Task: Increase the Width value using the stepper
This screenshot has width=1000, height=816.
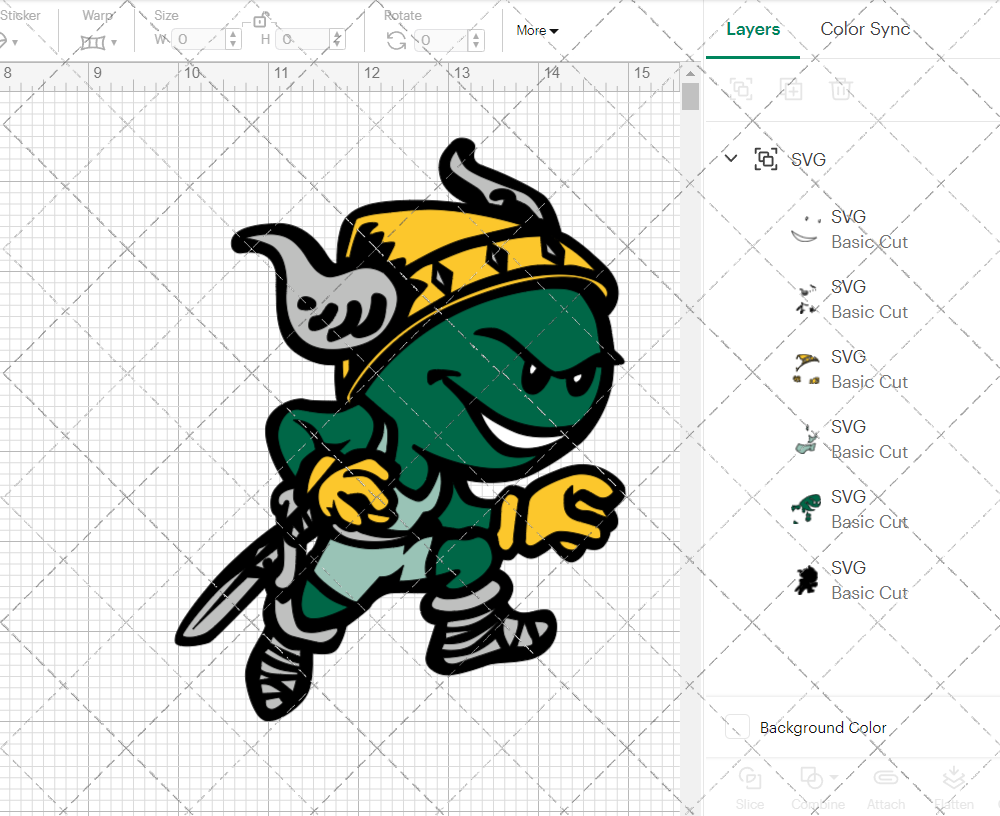Action: pos(233,34)
